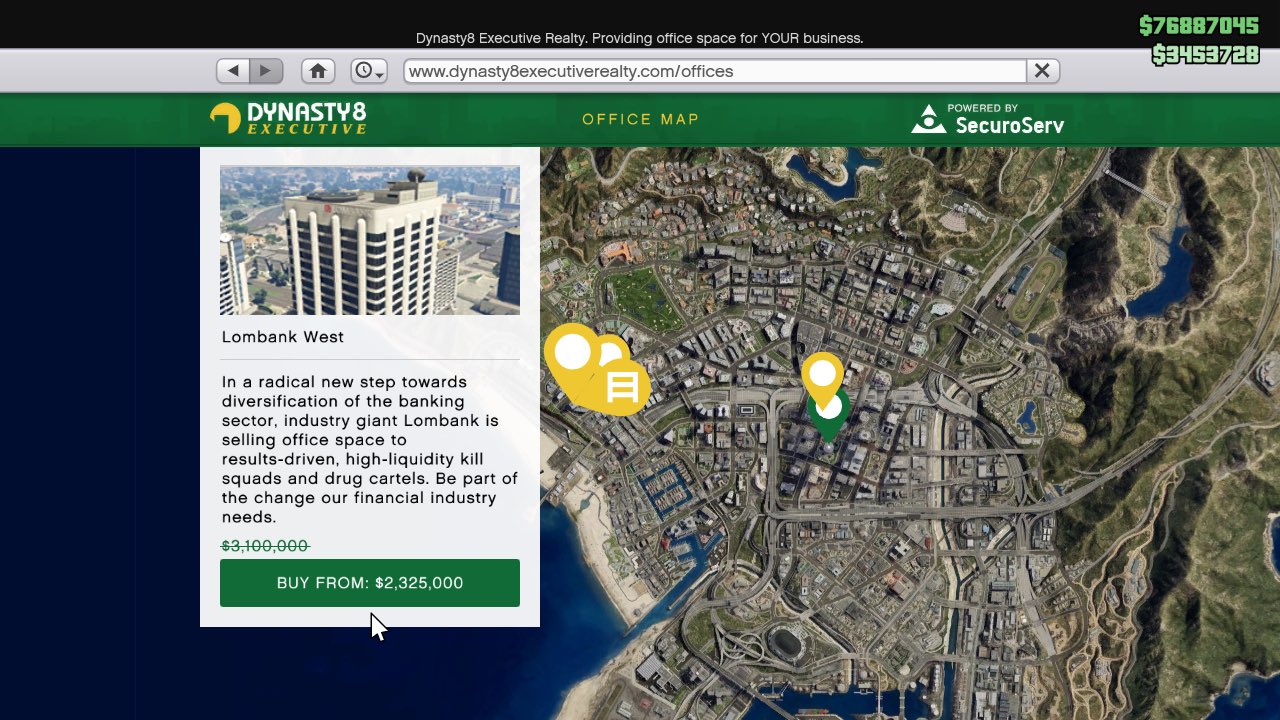Go forward with the browser forward arrow
Image resolution: width=1280 pixels, height=720 pixels.
(x=266, y=71)
